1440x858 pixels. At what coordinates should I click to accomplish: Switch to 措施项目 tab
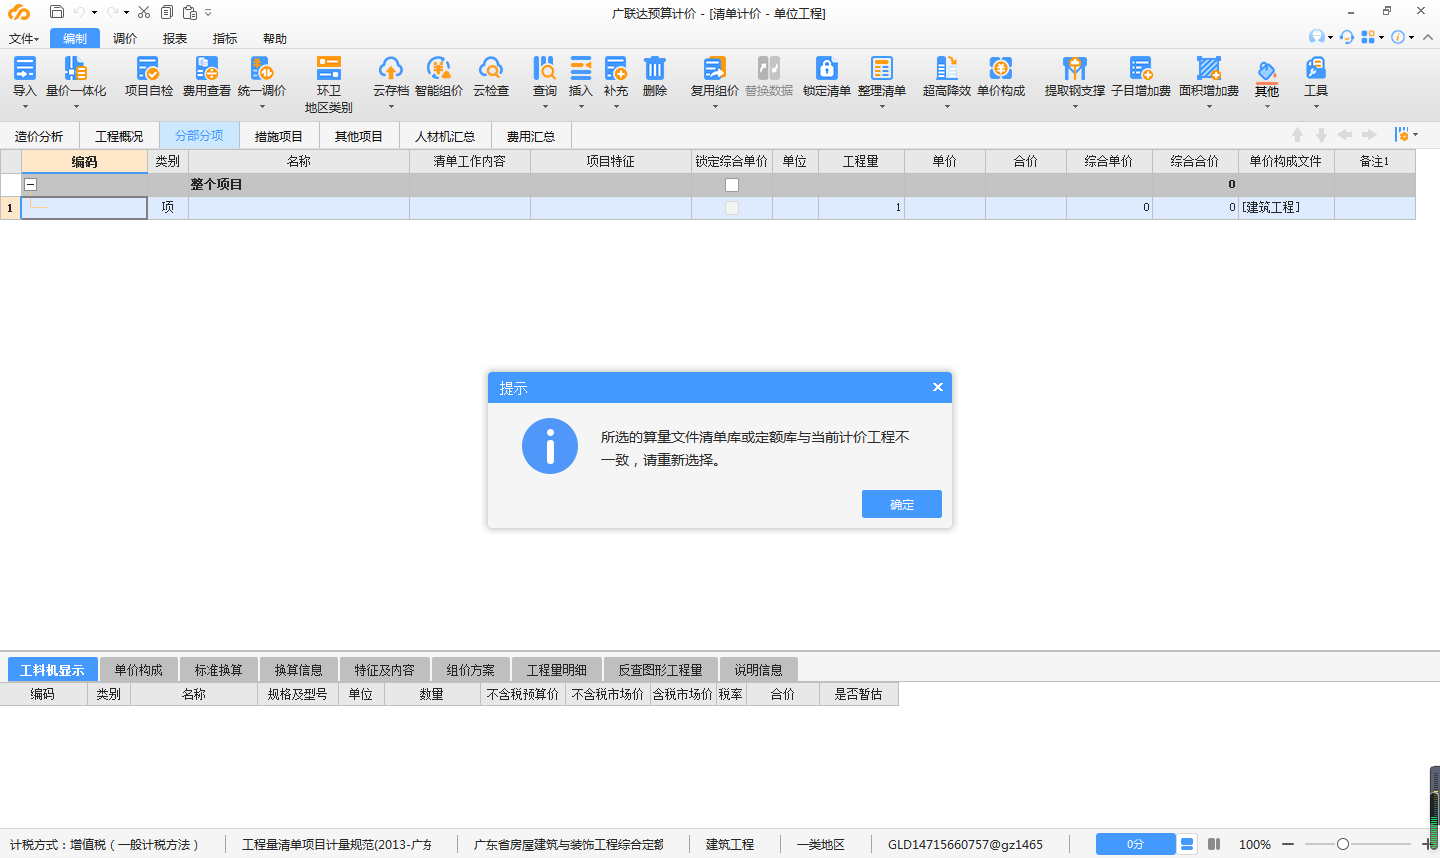tap(279, 136)
